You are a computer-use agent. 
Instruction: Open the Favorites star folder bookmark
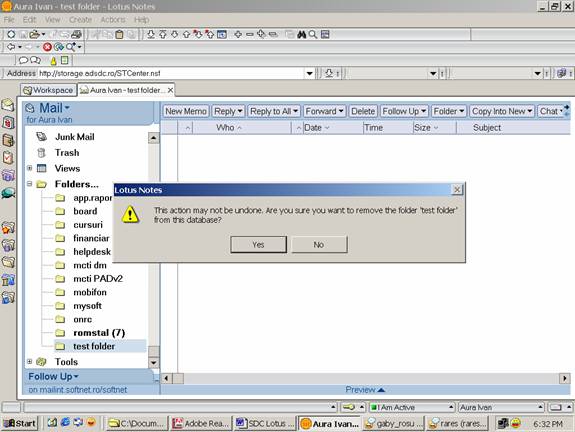click(x=8, y=228)
